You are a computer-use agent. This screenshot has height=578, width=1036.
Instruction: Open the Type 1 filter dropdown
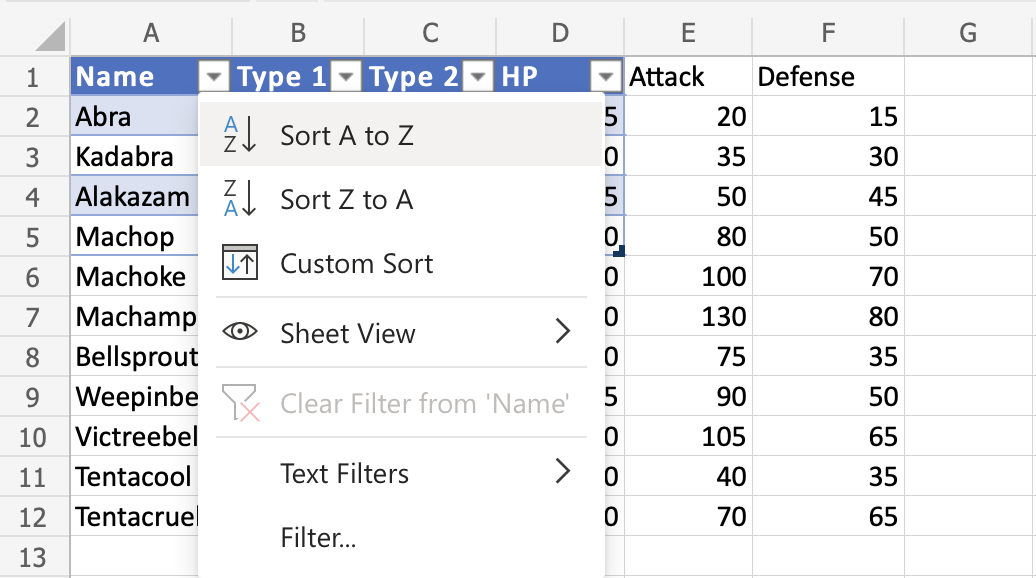(x=345, y=77)
